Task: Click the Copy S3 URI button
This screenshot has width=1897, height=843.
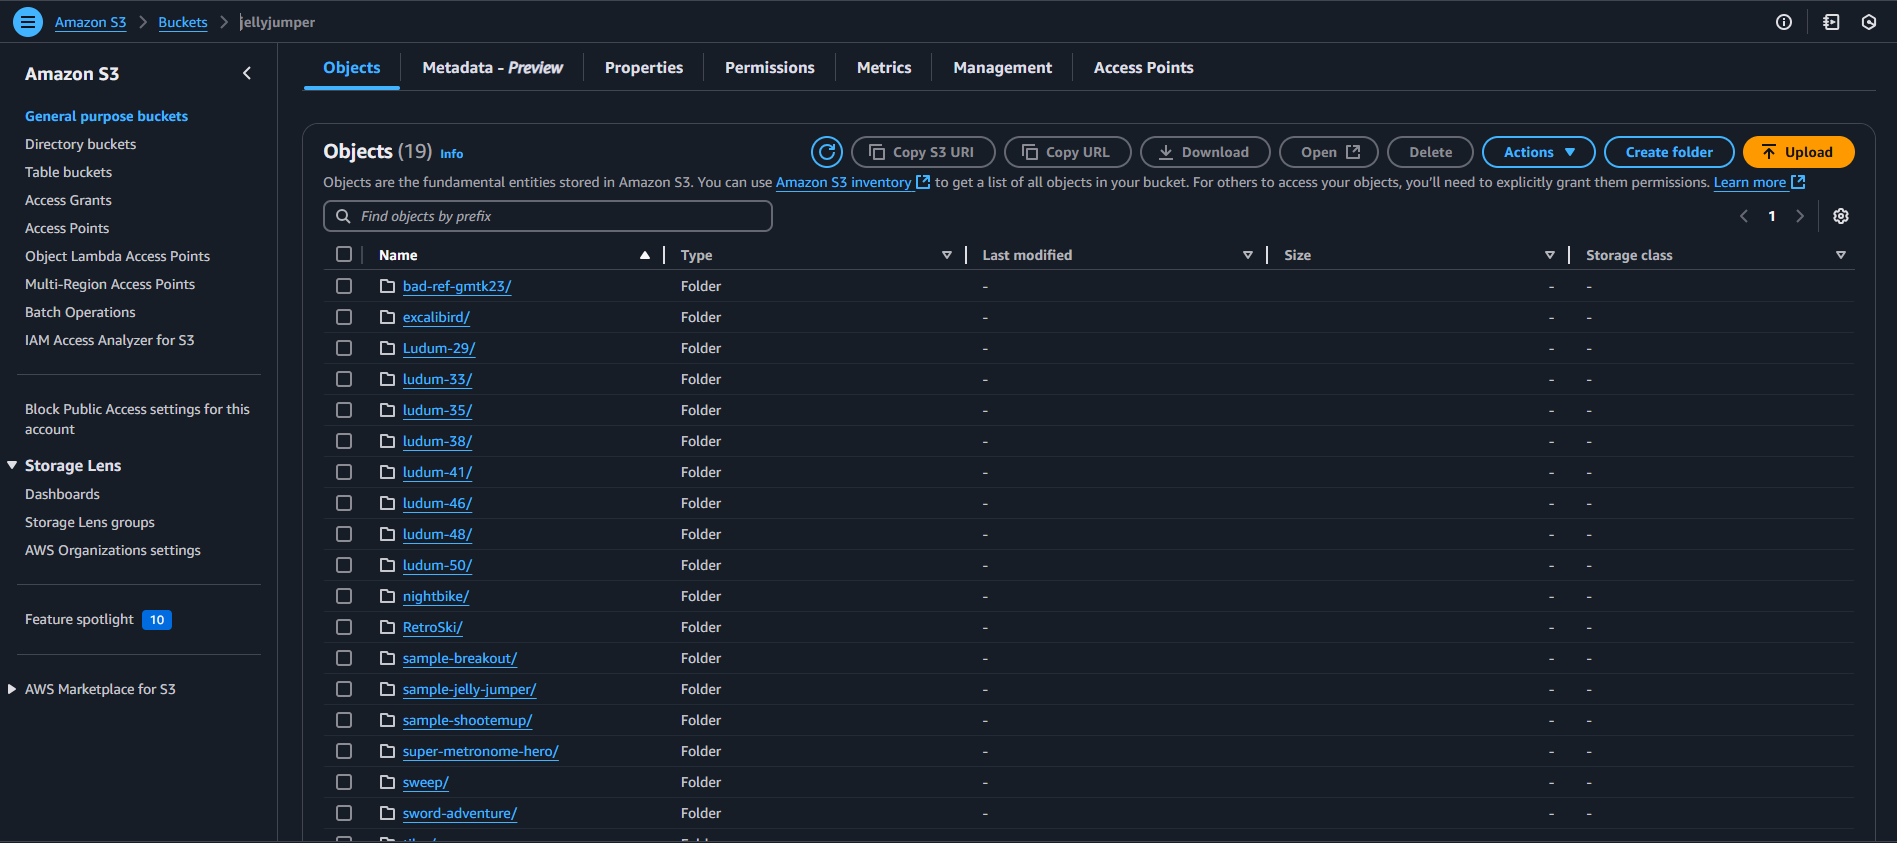Action: (x=923, y=152)
